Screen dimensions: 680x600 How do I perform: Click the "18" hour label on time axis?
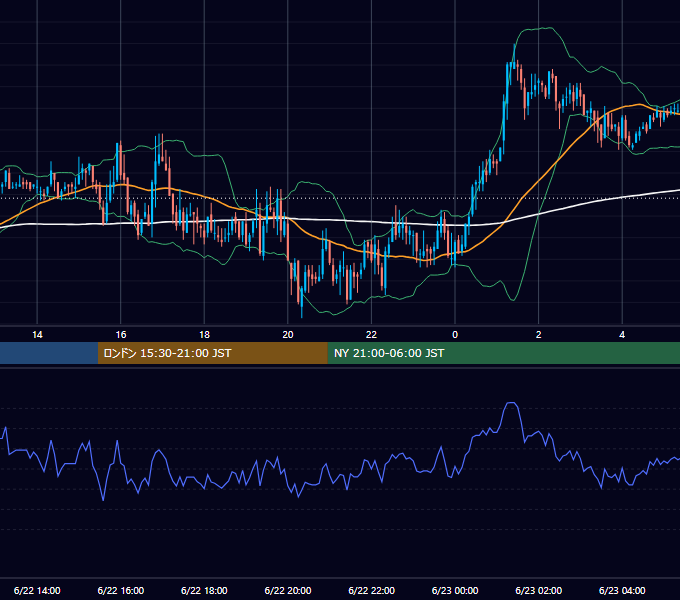204,335
